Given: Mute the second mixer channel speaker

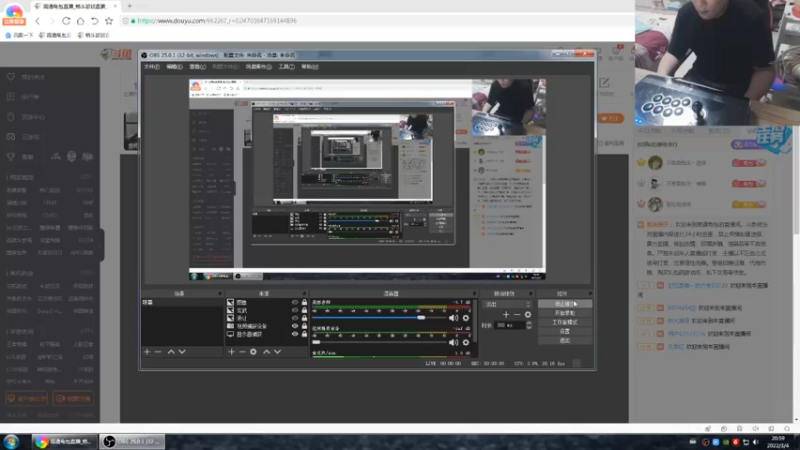Looking at the screenshot, I should [453, 342].
